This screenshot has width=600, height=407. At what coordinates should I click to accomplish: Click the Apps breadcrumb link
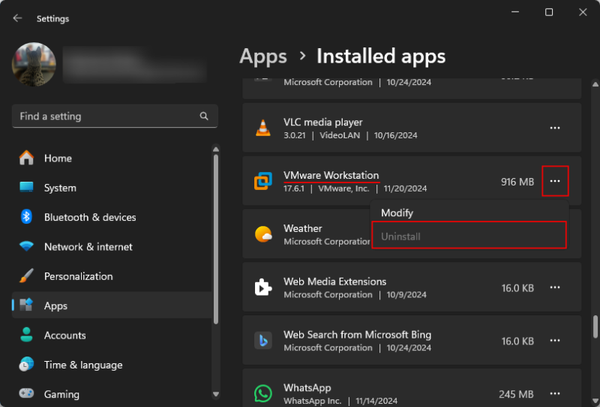pyautogui.click(x=263, y=56)
